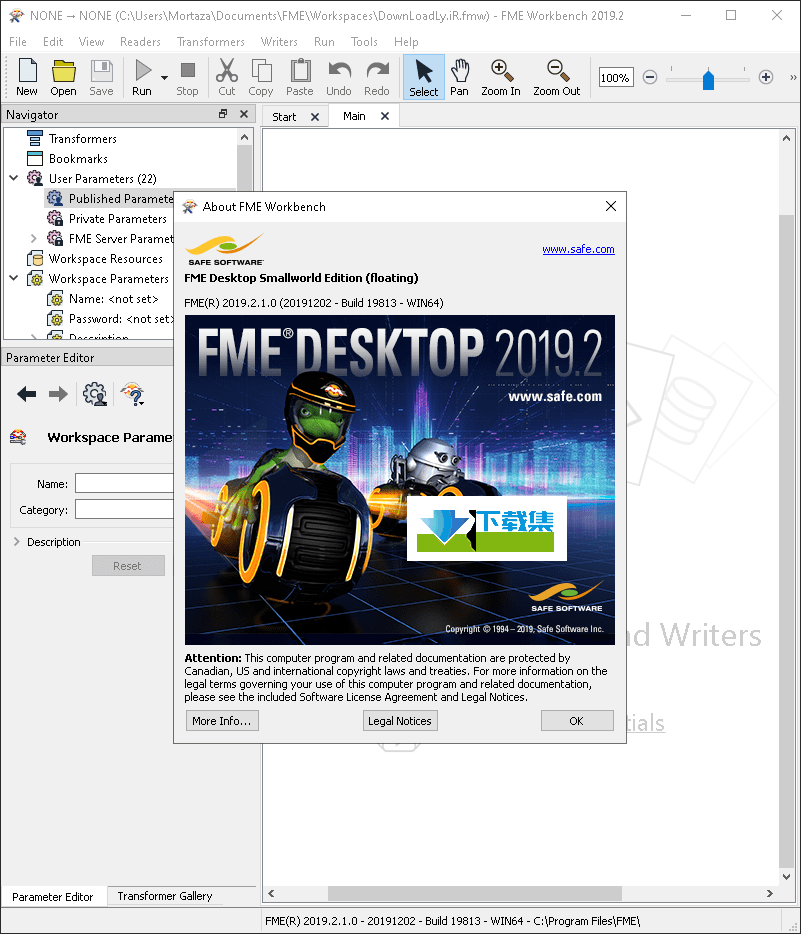Image resolution: width=801 pixels, height=934 pixels.
Task: Click the Category input field
Action: click(x=124, y=509)
